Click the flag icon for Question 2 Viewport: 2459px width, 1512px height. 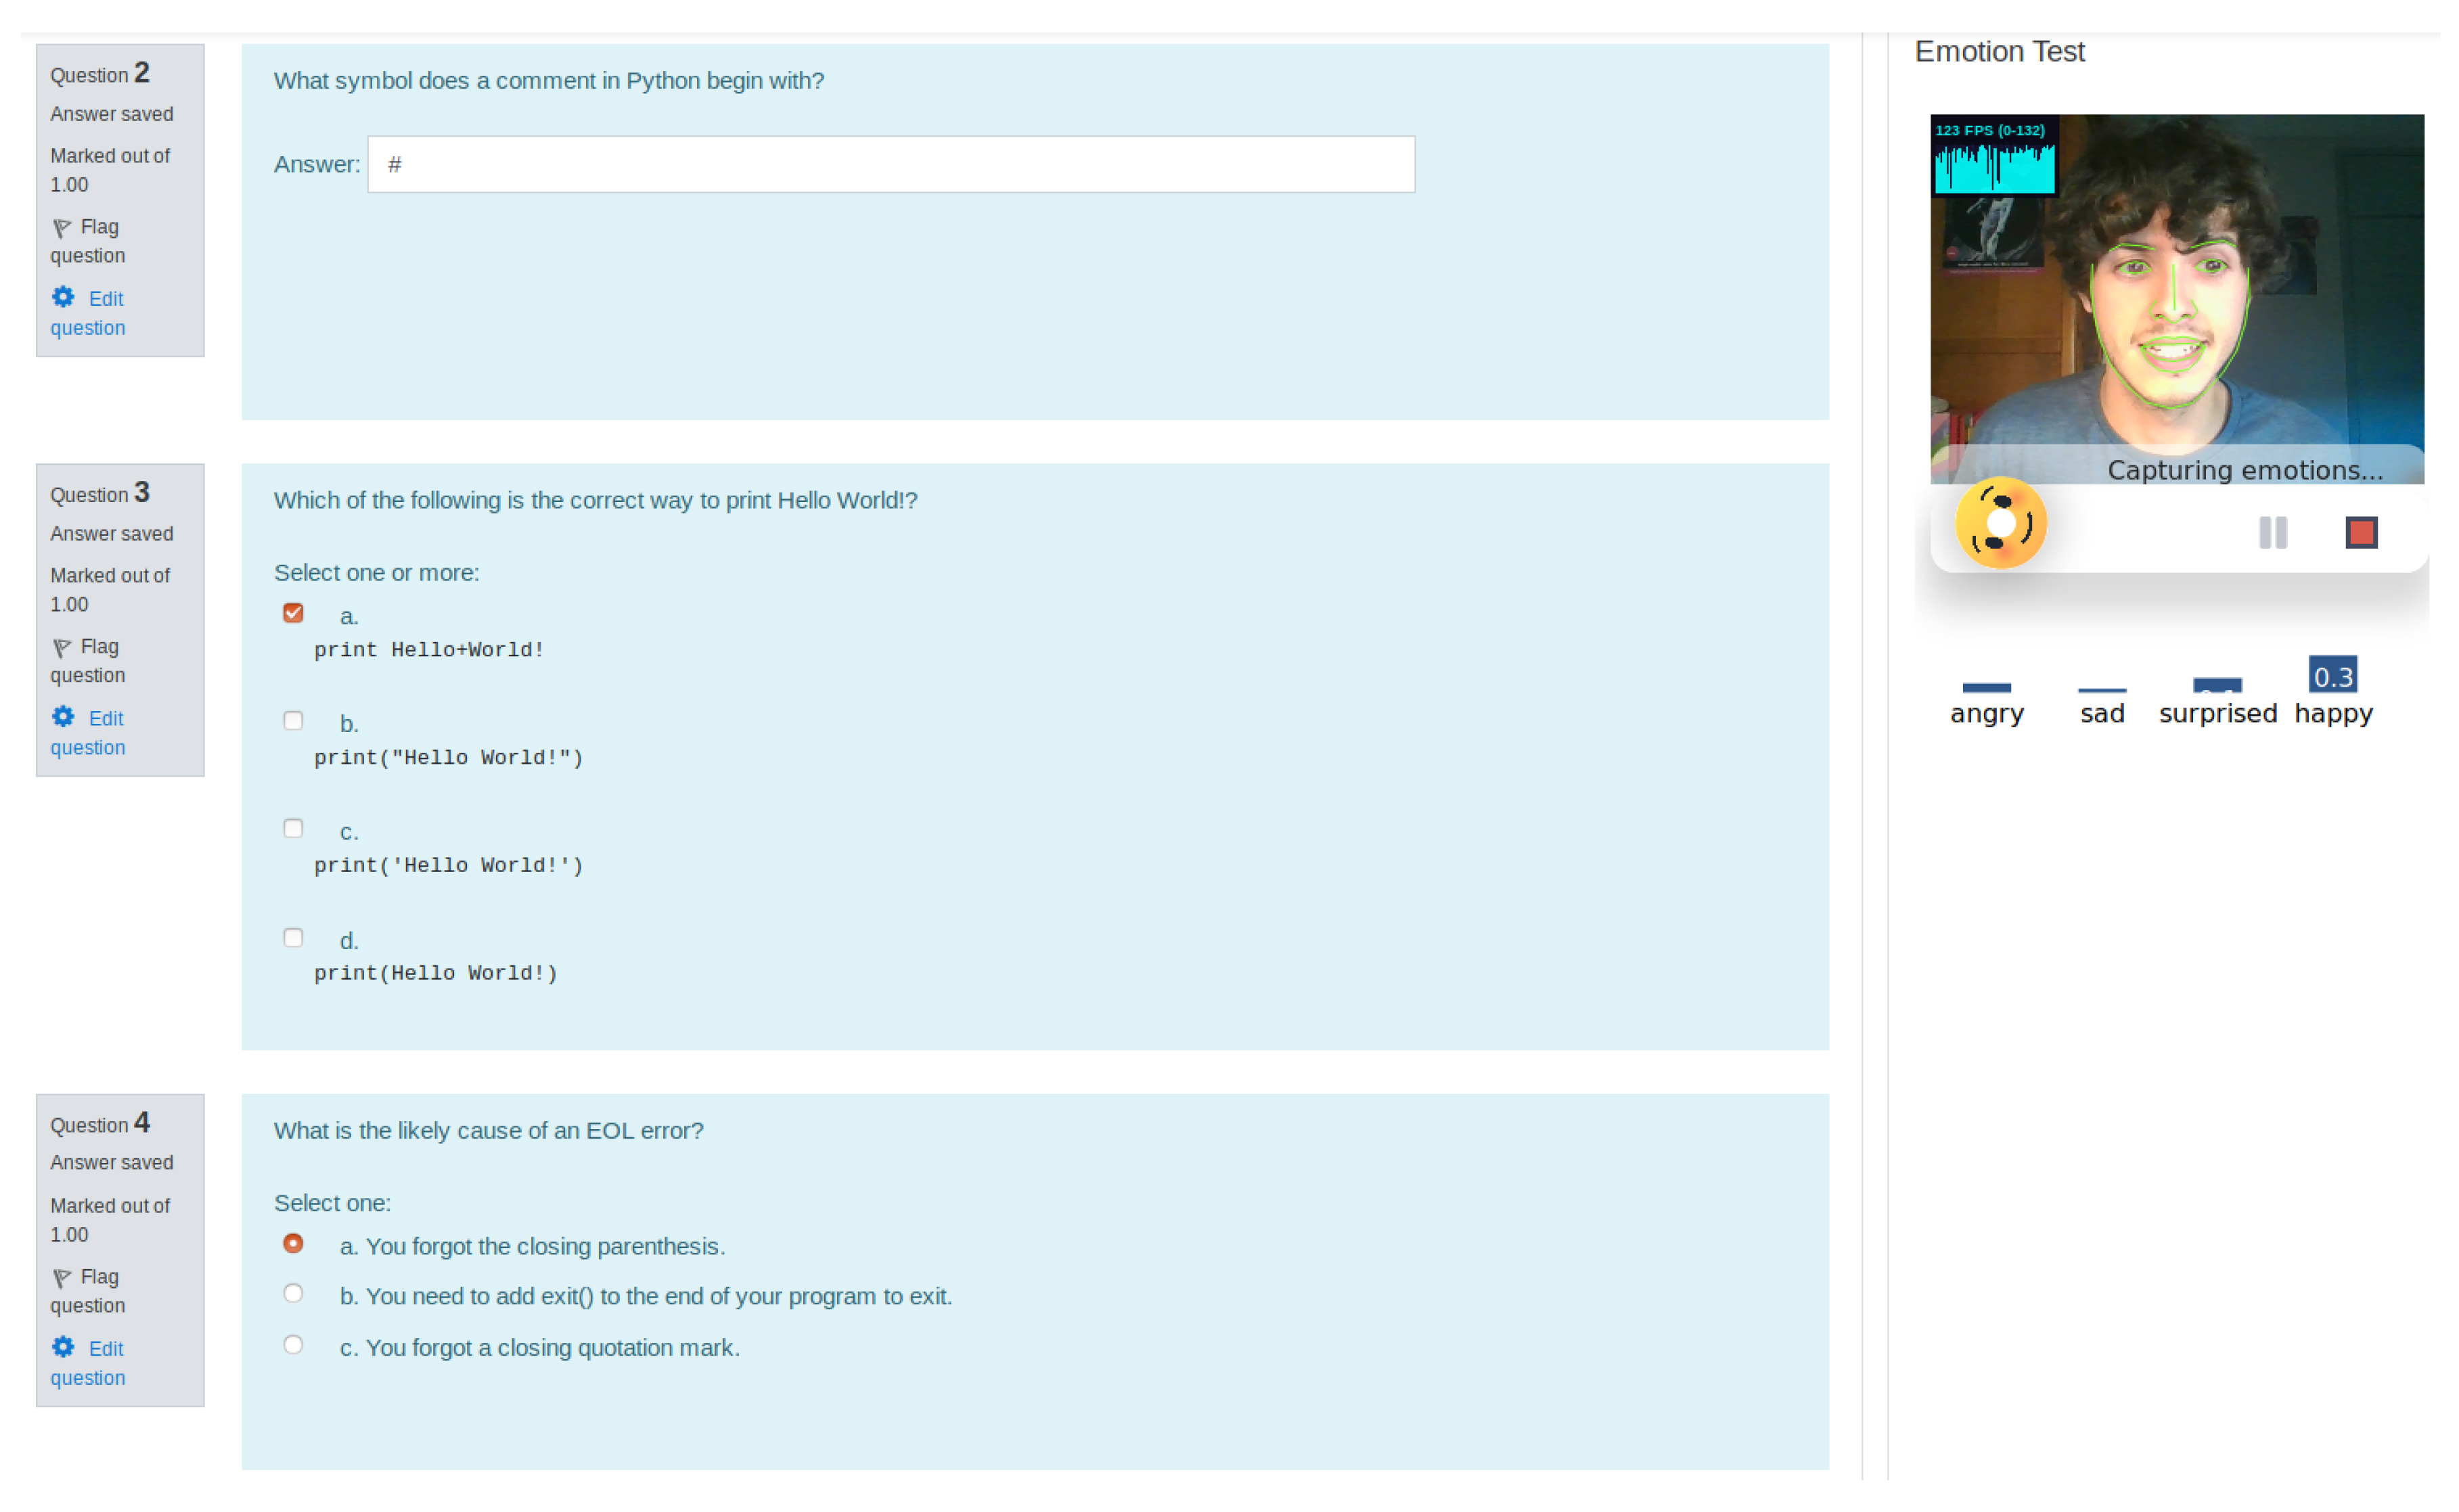(62, 228)
